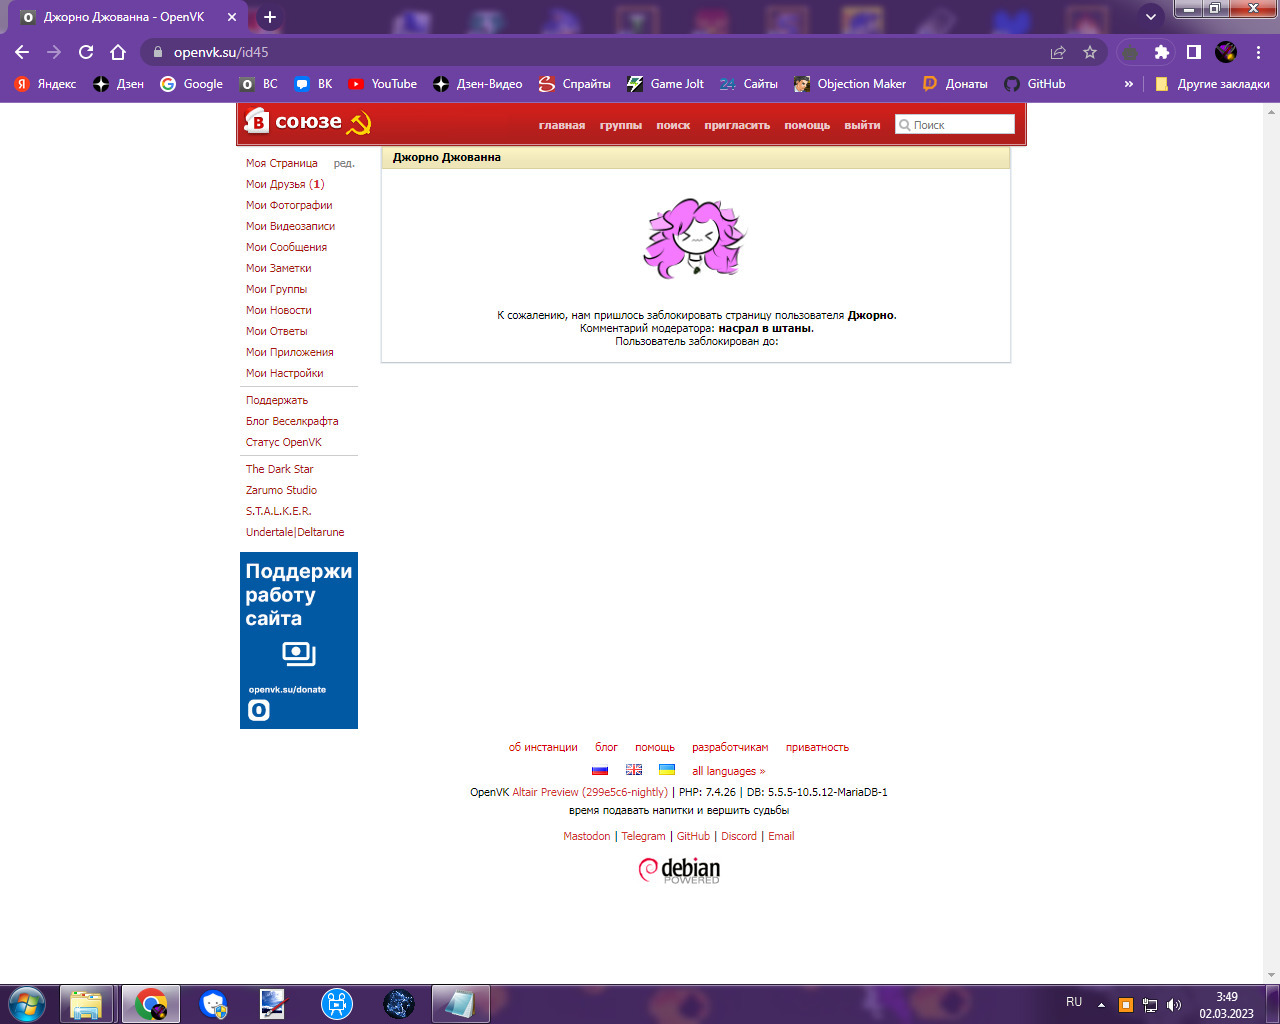Viewport: 1280px width, 1024px height.
Task: Open the Altair Preview (299e5c6-nightly) version link
Action: coord(590,792)
